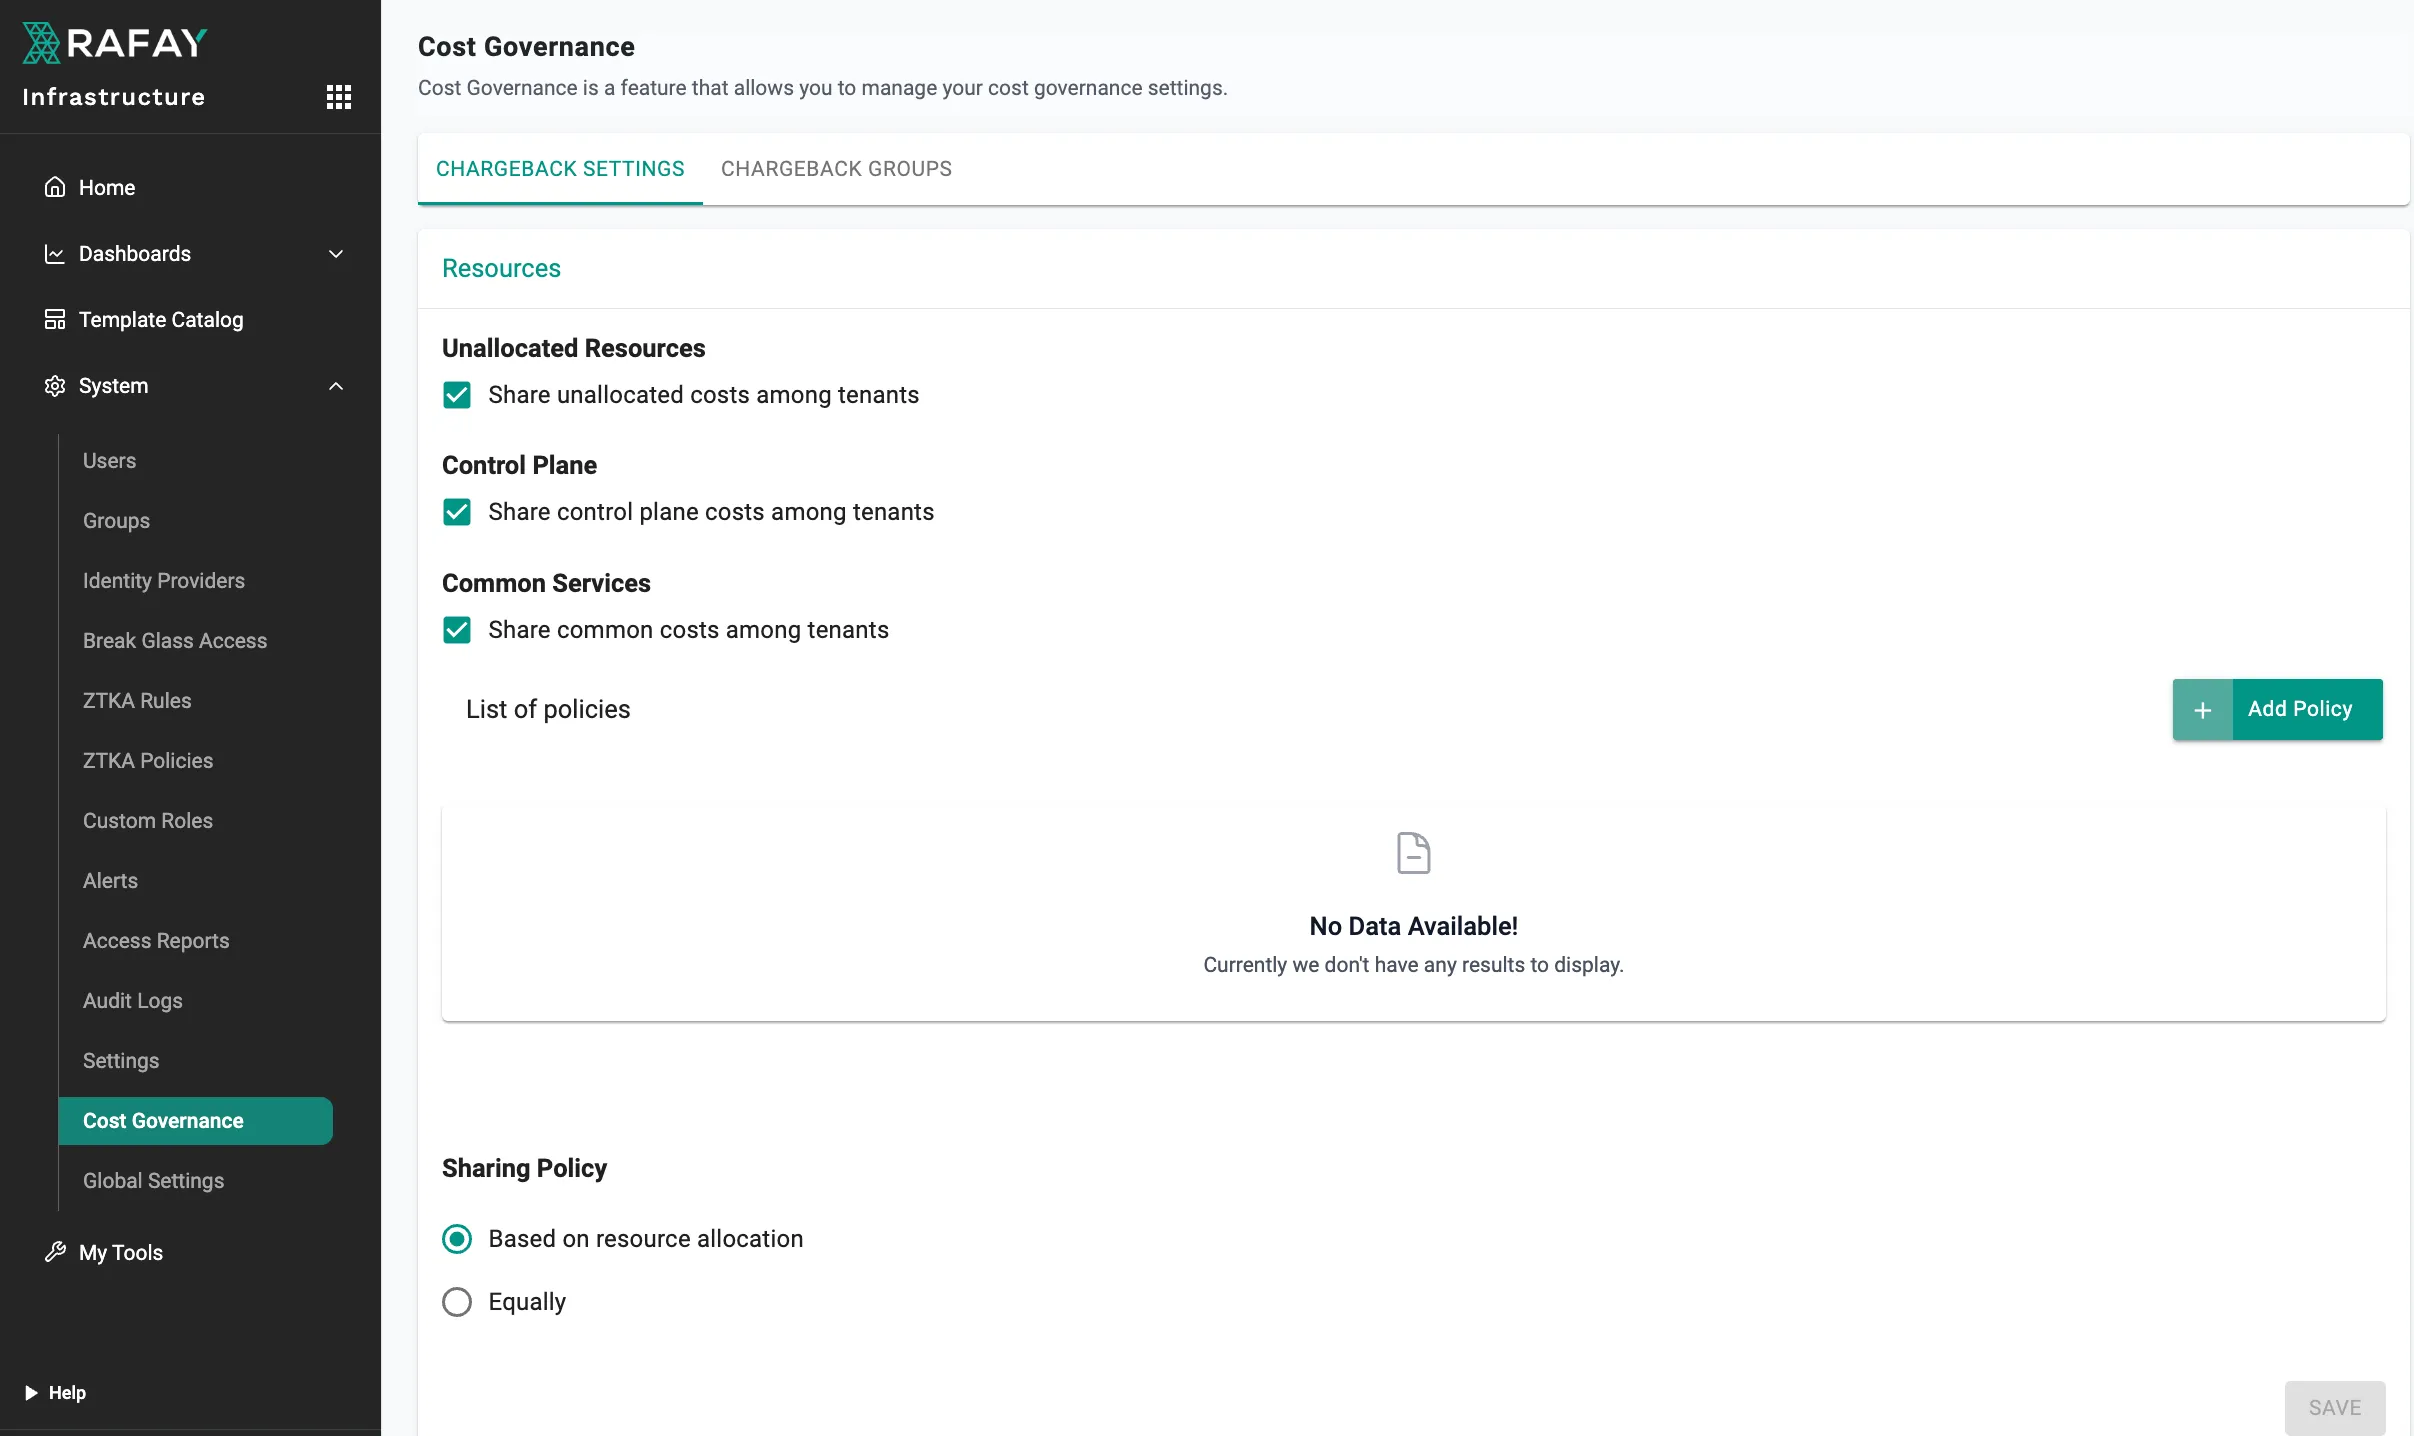Image resolution: width=2414 pixels, height=1436 pixels.
Task: Open the Break Glass Access page
Action: pos(175,641)
